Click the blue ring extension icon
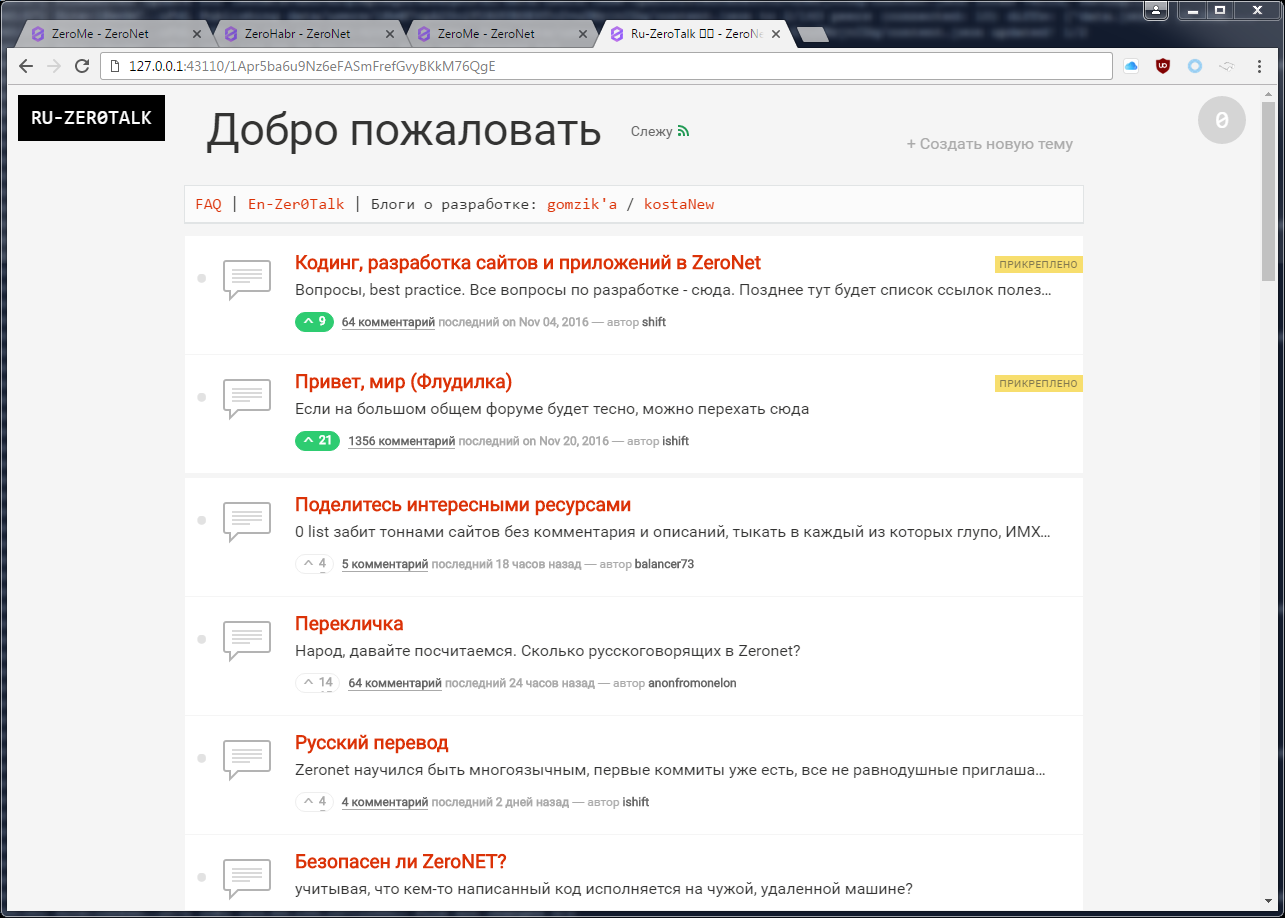Screen dimensions: 1285x918 [1195, 66]
